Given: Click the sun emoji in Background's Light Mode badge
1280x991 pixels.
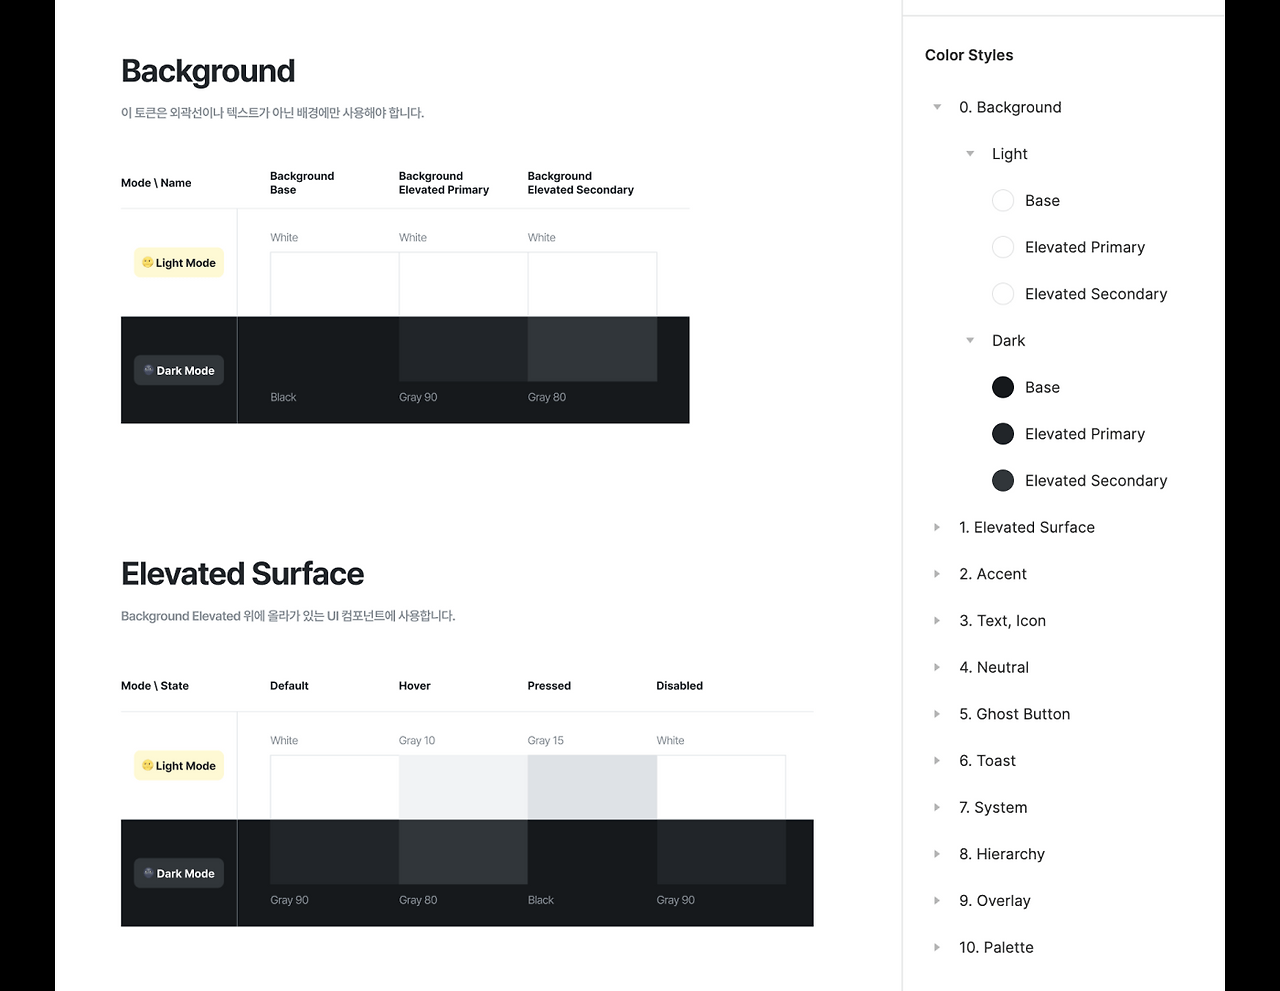Looking at the screenshot, I should click(148, 263).
